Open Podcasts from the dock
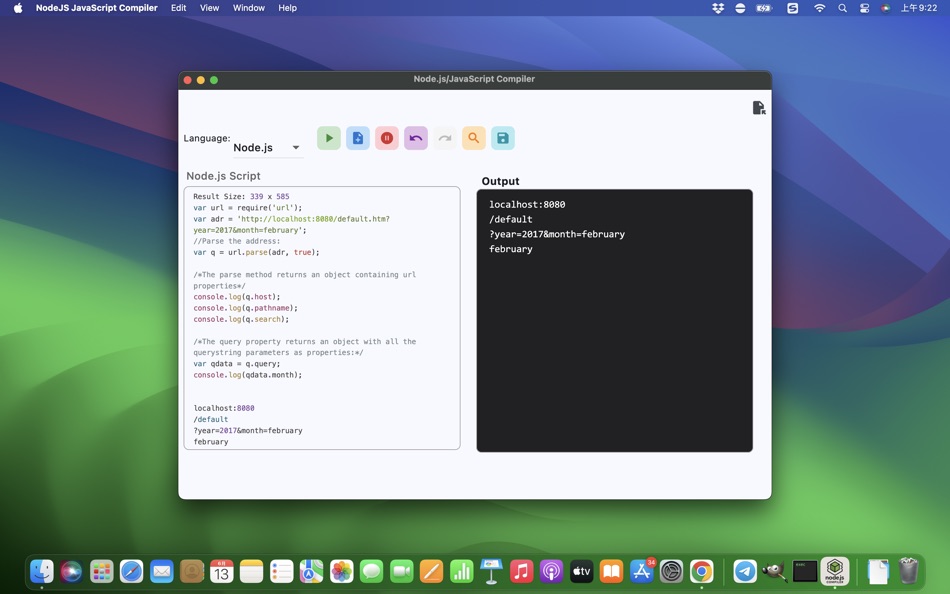This screenshot has width=950, height=594. tap(551, 571)
